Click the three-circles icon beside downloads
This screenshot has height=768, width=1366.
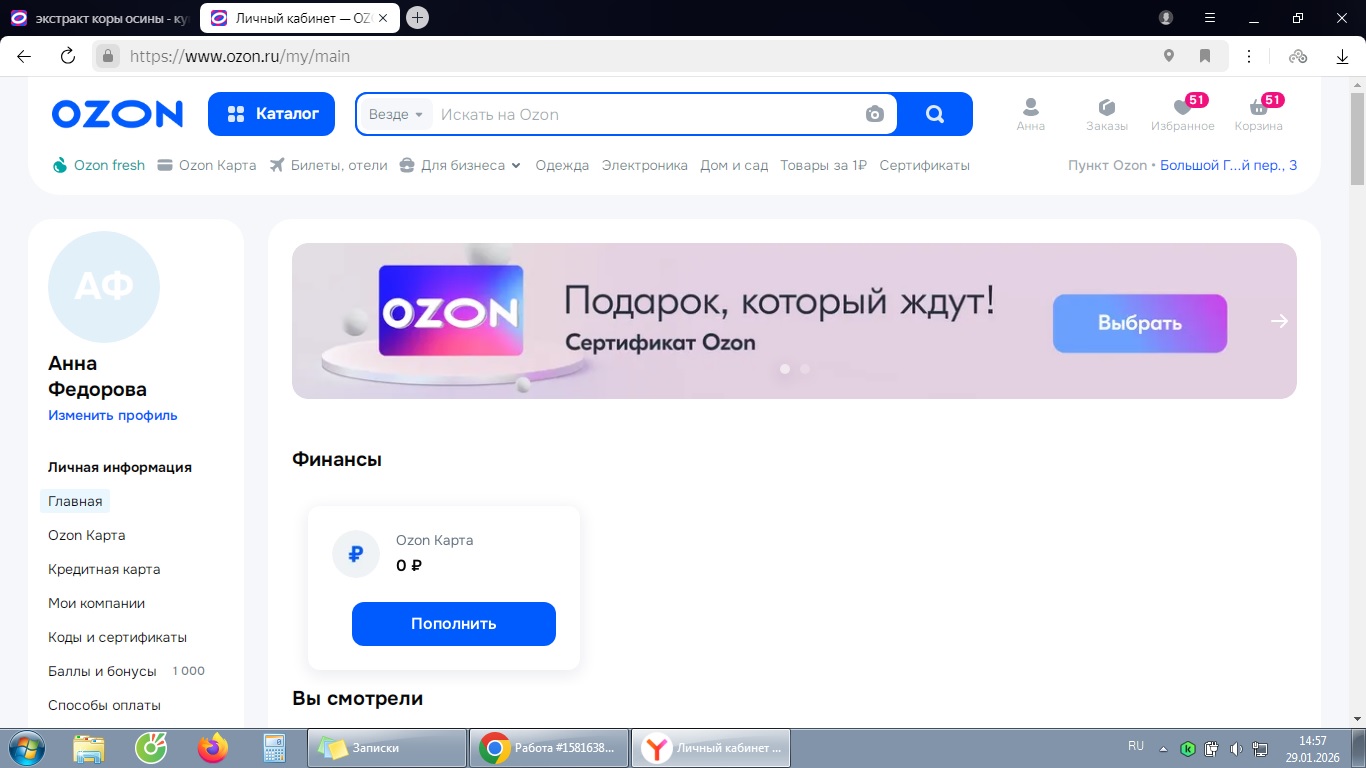(1298, 56)
